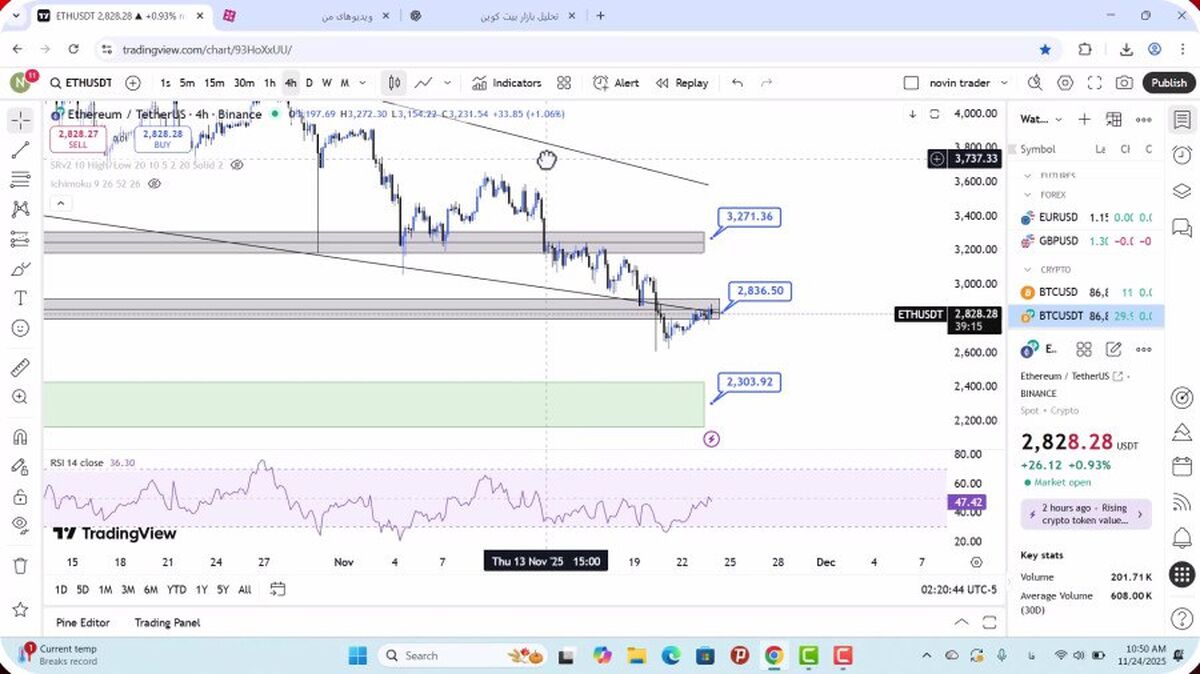Select the ruler measure tool

click(x=20, y=367)
